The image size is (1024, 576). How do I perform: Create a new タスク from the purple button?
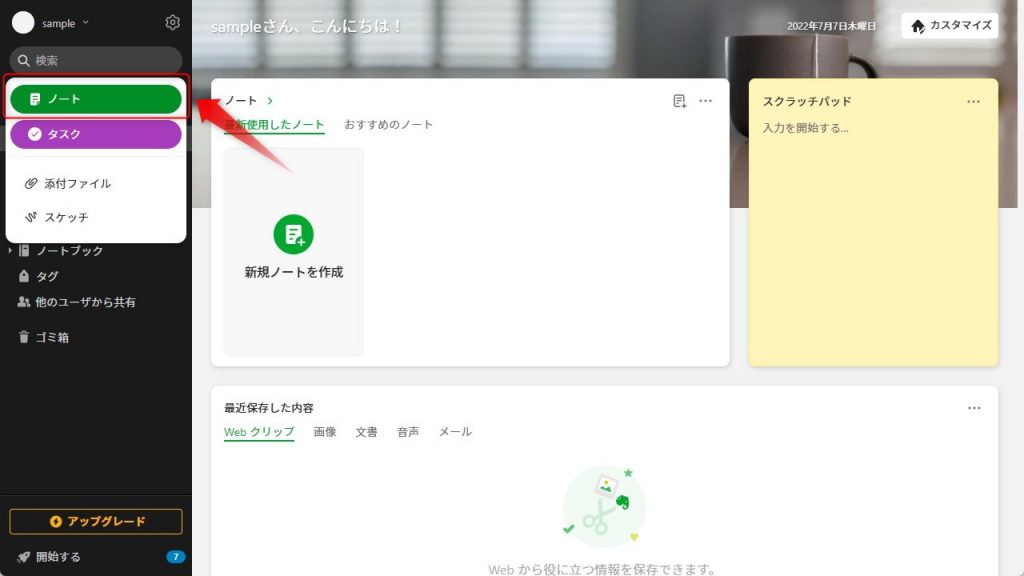95,134
